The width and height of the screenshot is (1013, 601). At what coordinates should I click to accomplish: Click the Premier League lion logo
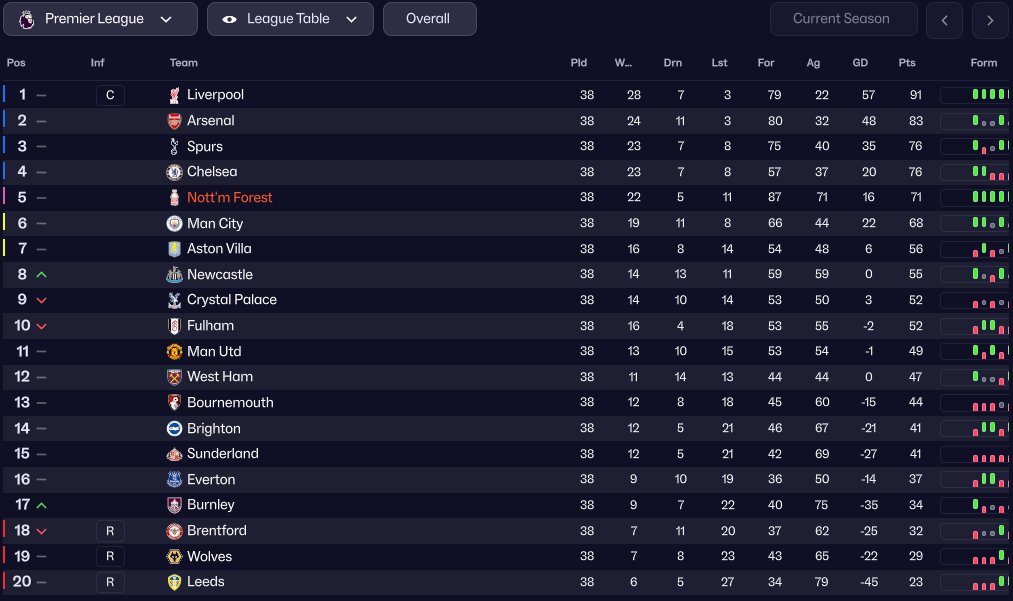26,19
